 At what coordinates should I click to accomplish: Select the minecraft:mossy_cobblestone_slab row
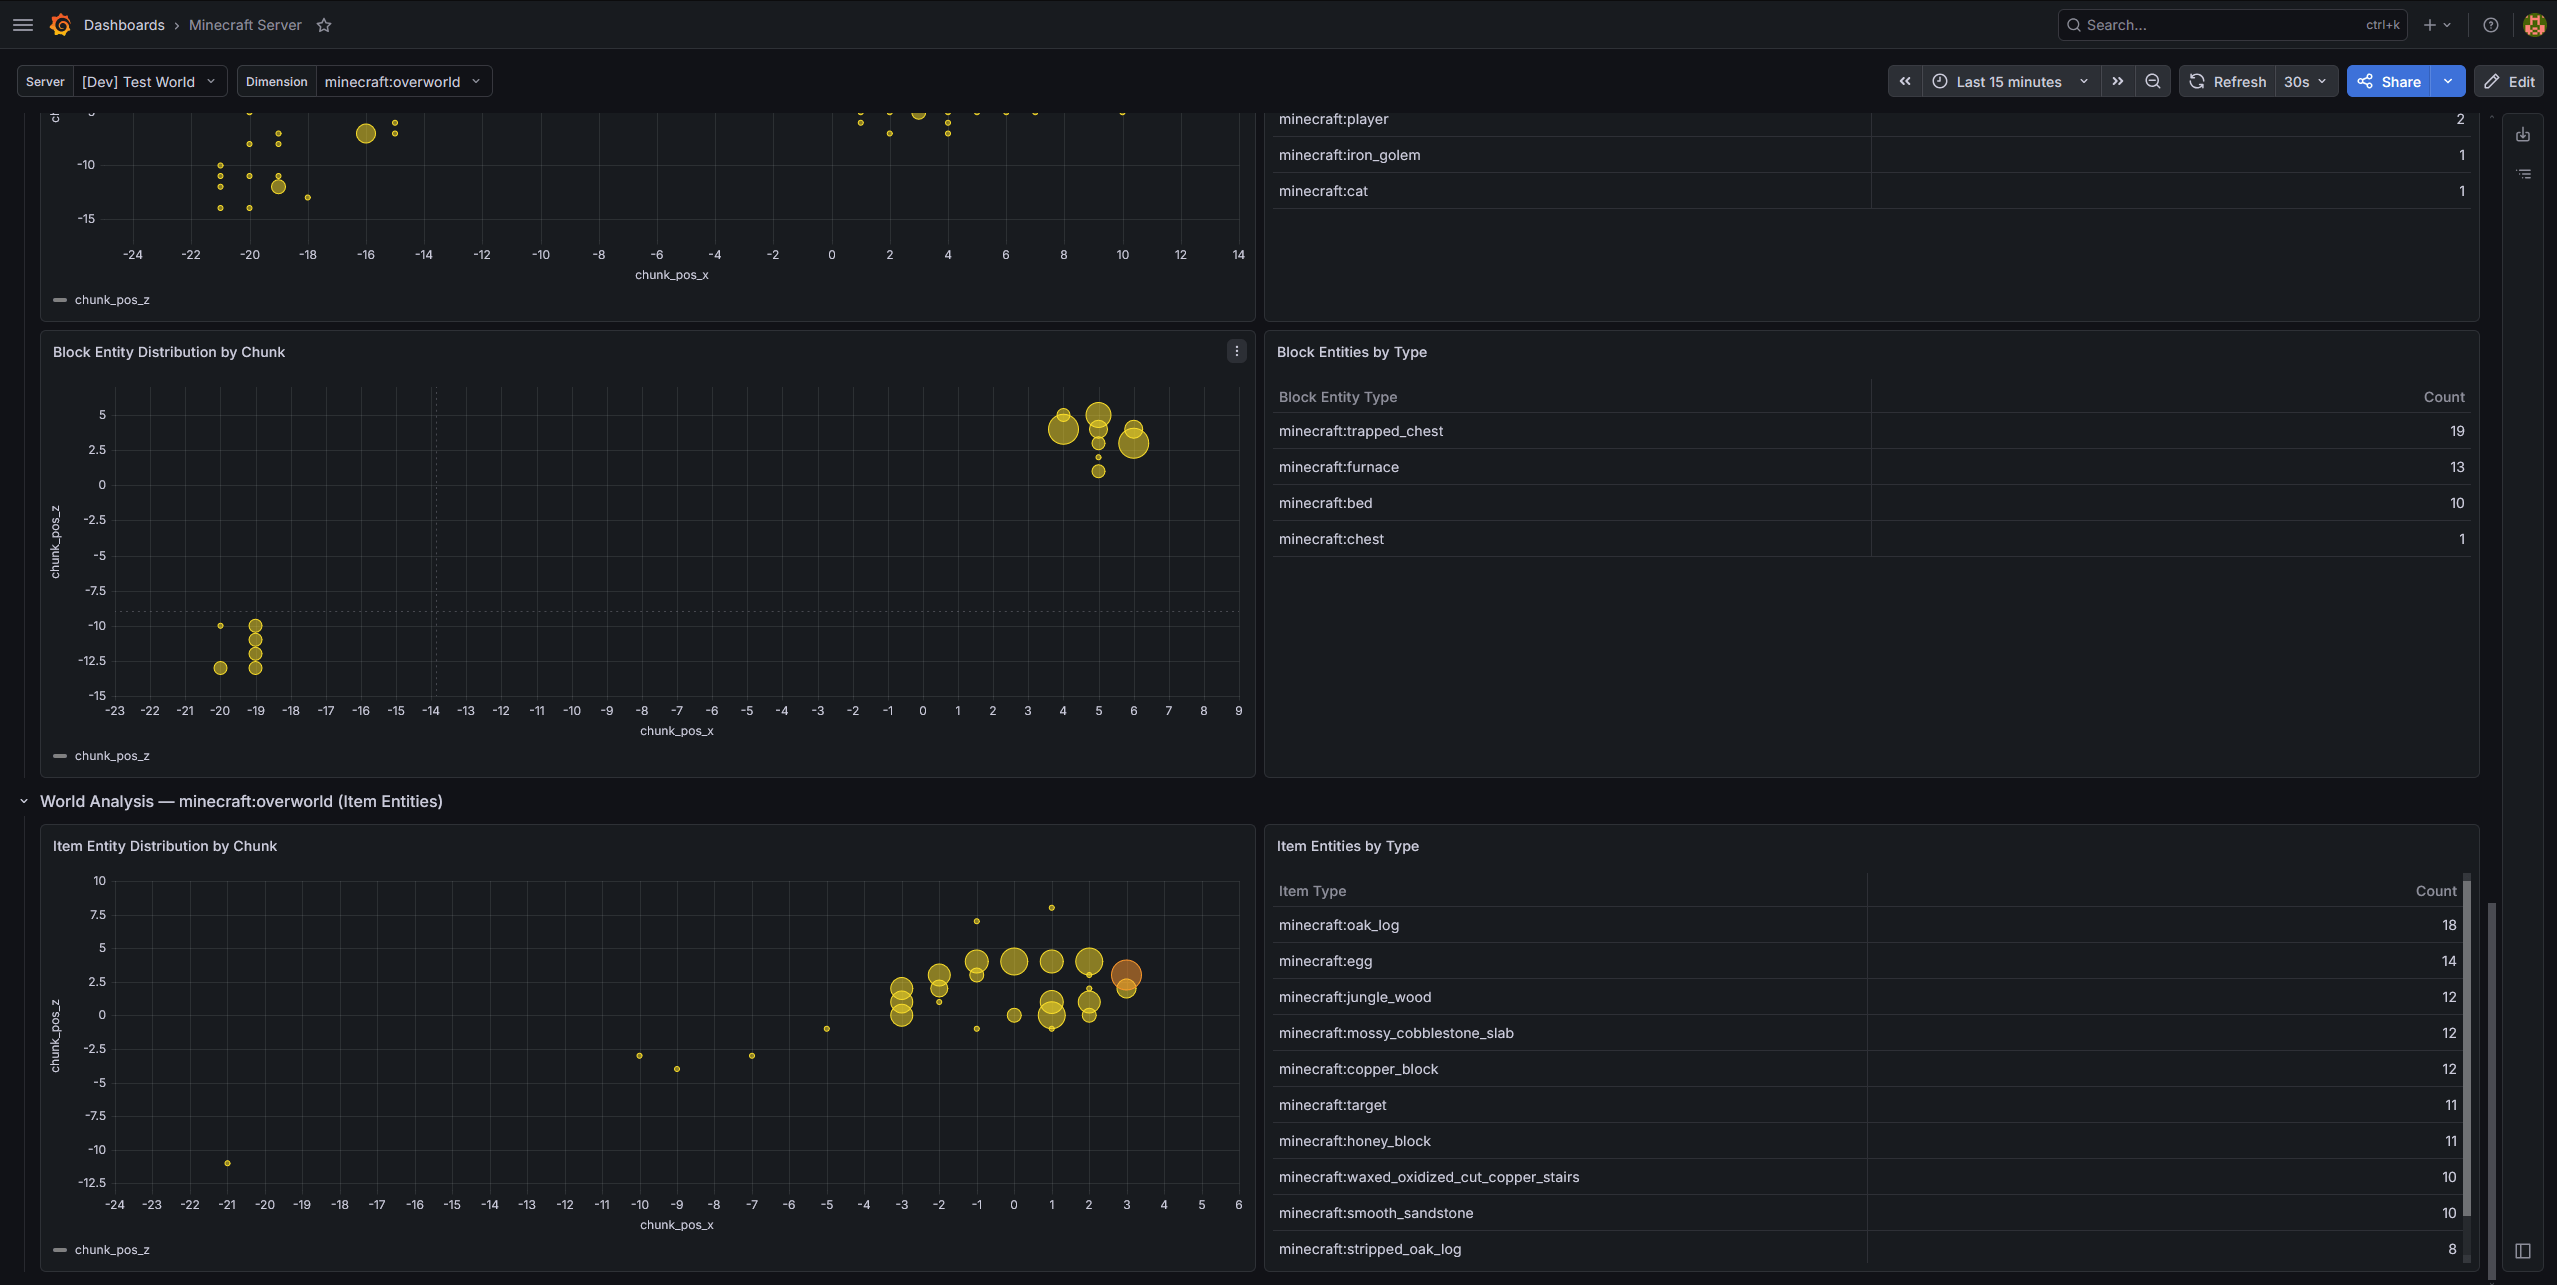1866,1033
